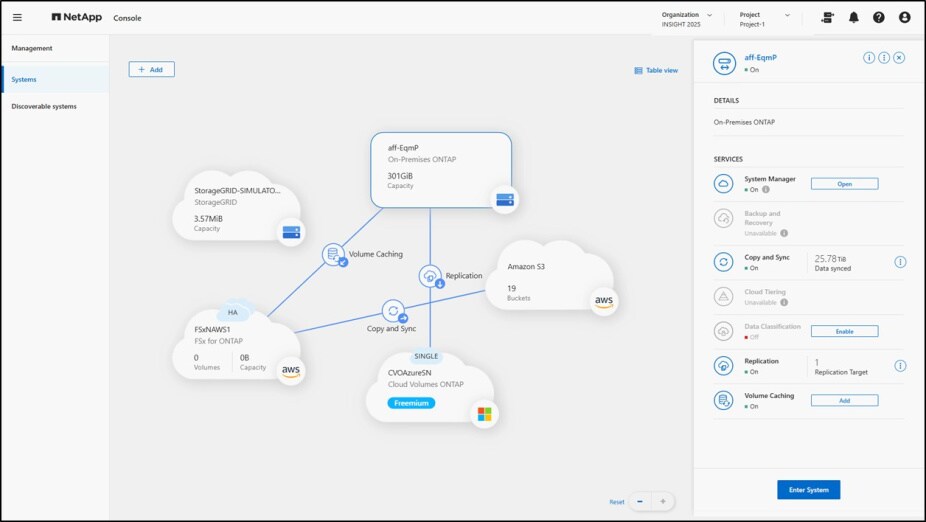Image resolution: width=926 pixels, height=522 pixels.
Task: Zoom out canvas with minus button
Action: [640, 501]
